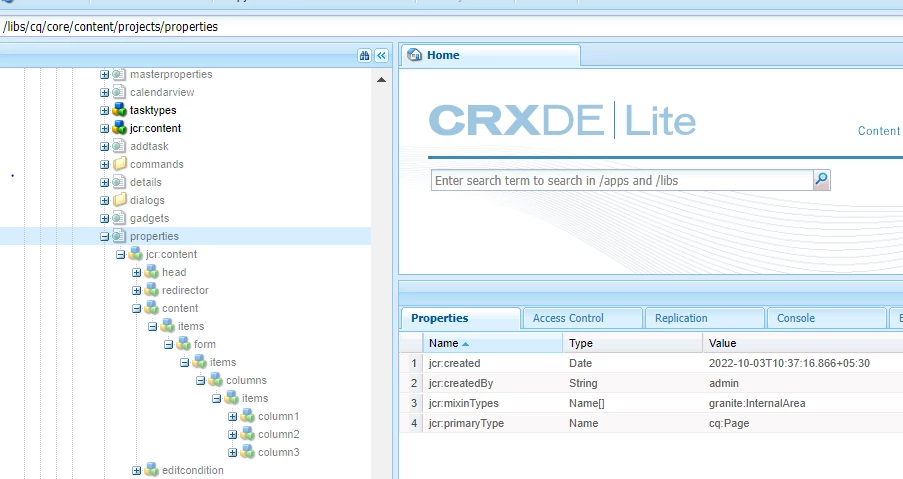Expand the head node
This screenshot has height=479, width=903.
pos(136,272)
